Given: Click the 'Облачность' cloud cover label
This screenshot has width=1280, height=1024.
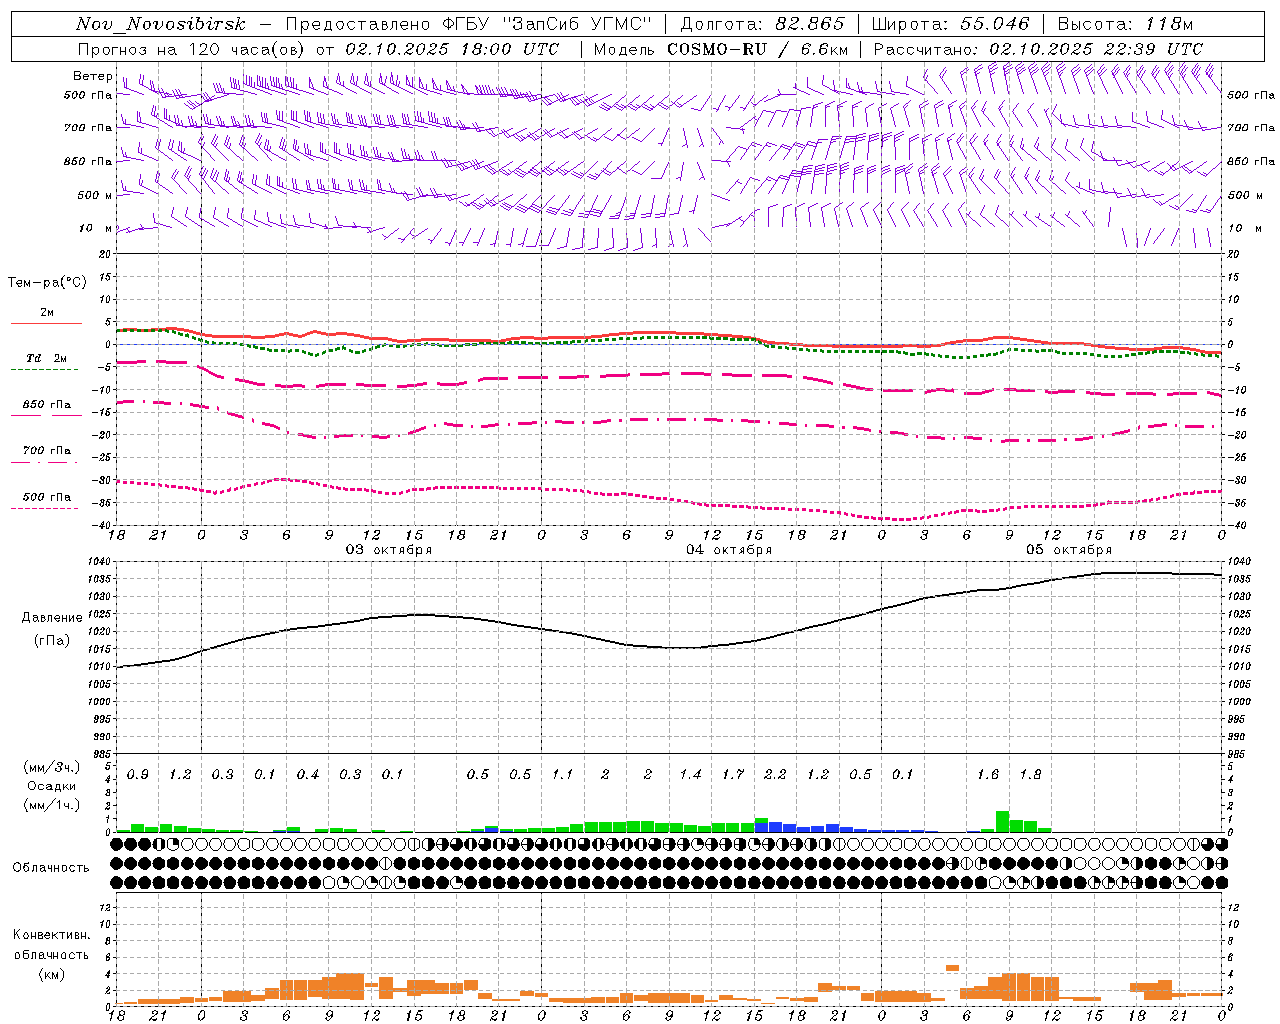Looking at the screenshot, I should pos(51,867).
